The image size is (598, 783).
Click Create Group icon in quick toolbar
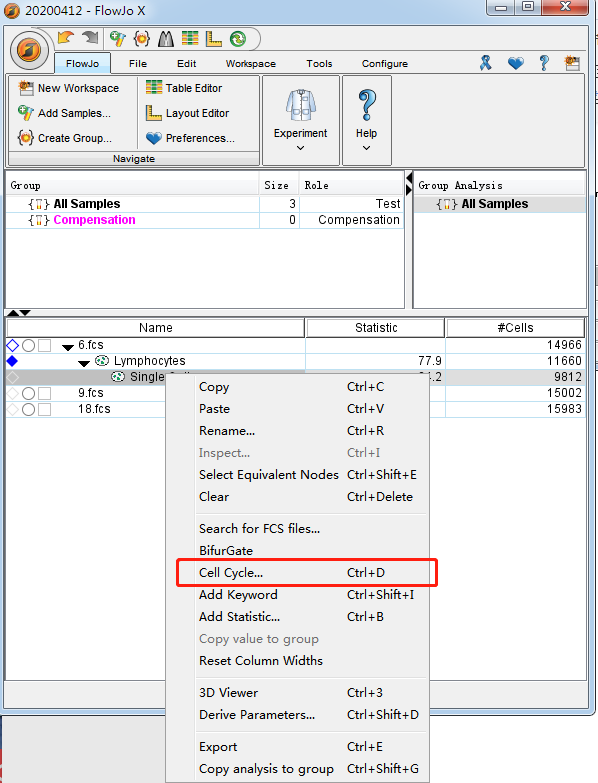[142, 38]
